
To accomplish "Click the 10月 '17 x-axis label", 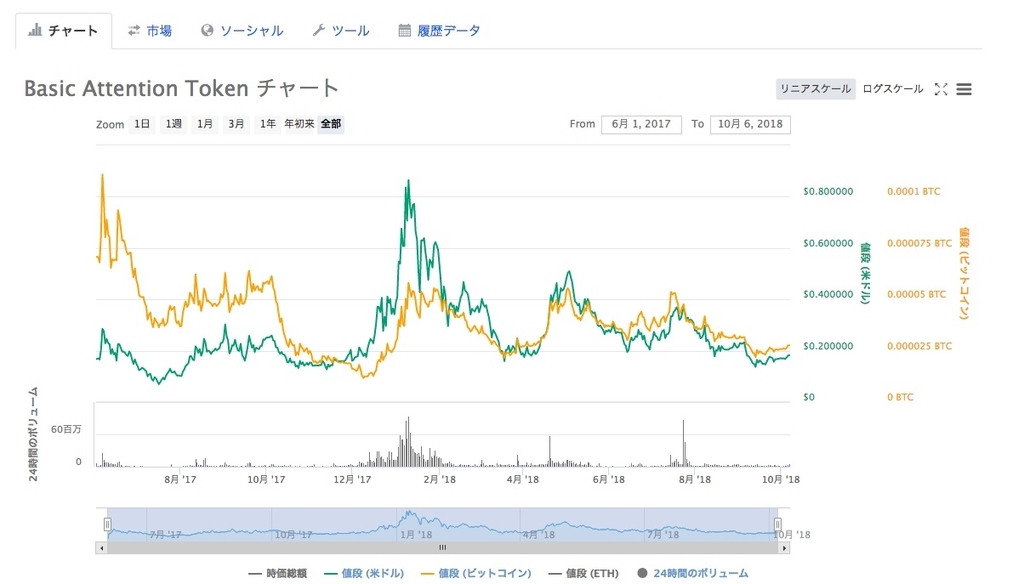I will click(266, 479).
